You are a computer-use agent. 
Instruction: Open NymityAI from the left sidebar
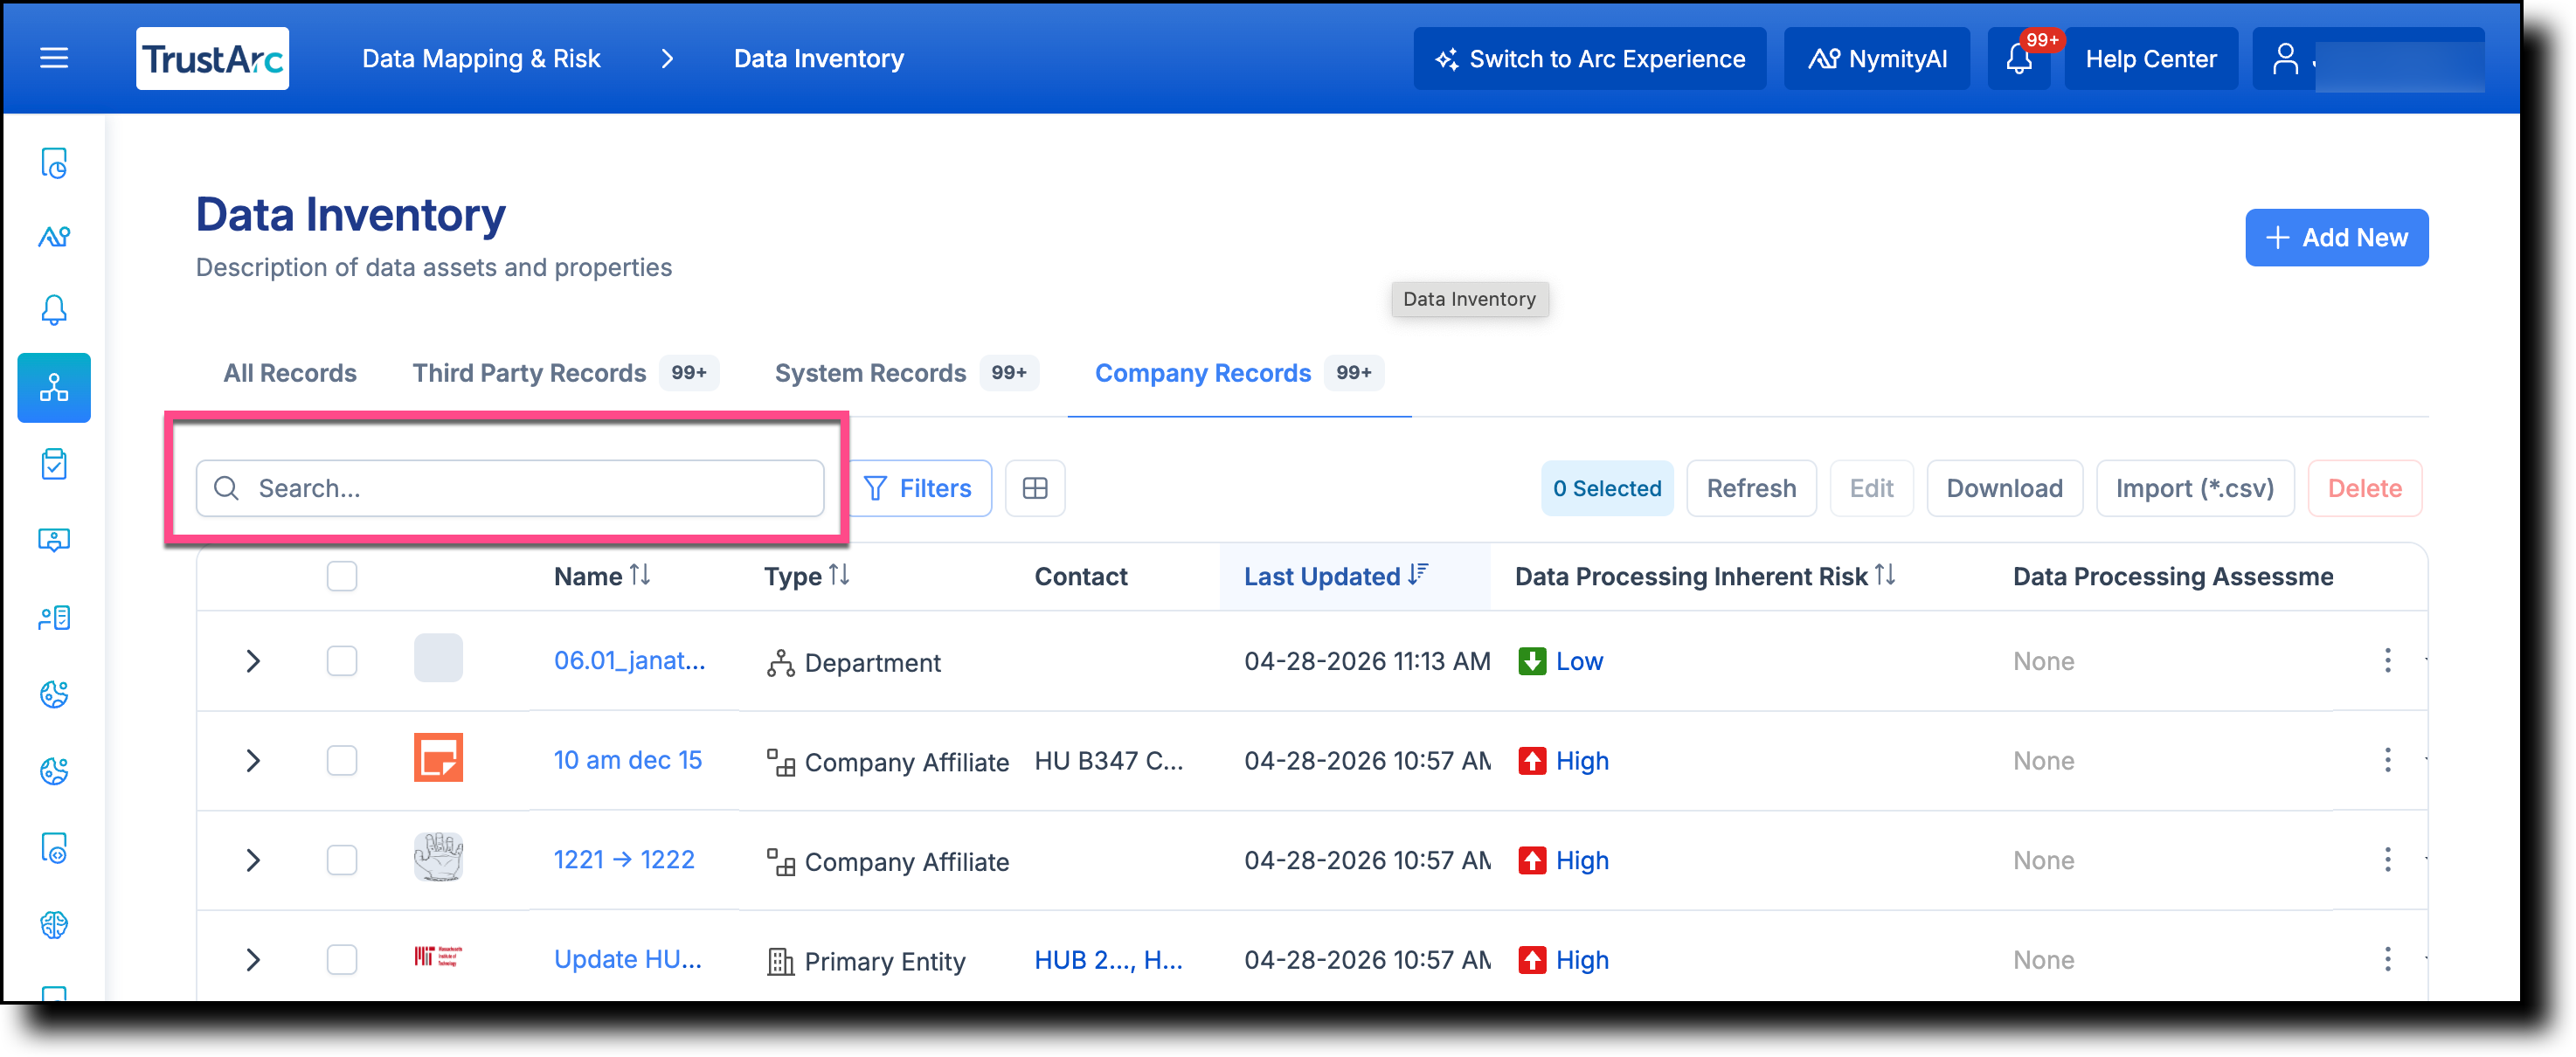(x=54, y=237)
